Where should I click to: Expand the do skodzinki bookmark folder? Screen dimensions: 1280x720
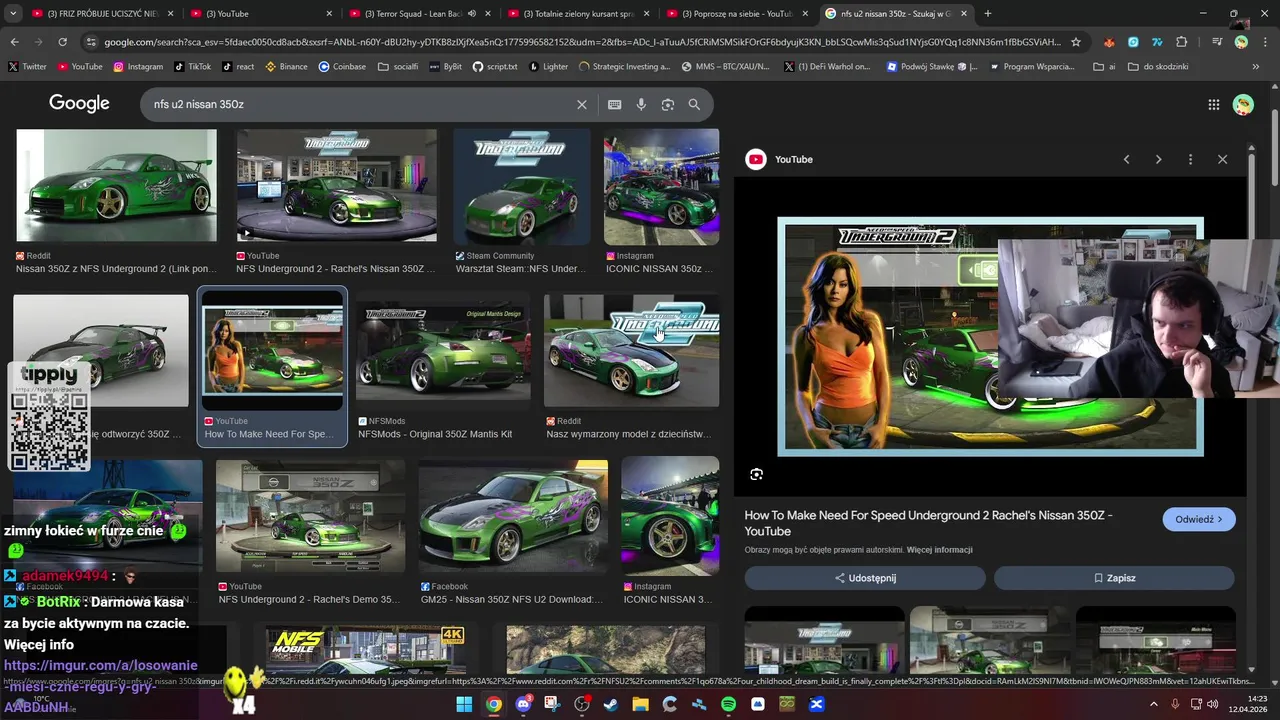pyautogui.click(x=1158, y=67)
